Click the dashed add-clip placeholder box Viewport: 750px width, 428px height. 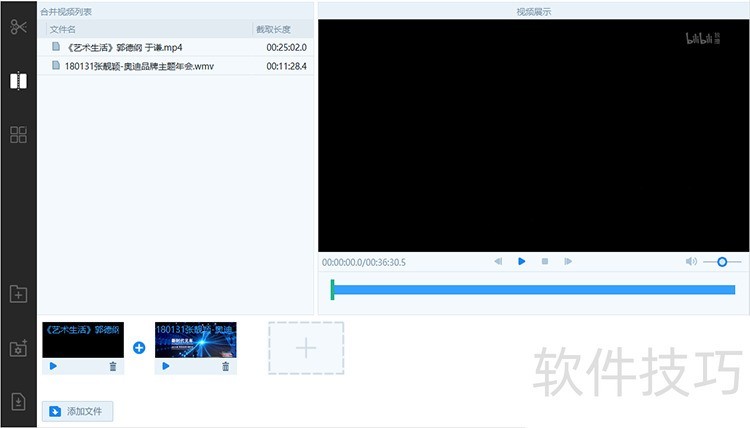pyautogui.click(x=306, y=348)
